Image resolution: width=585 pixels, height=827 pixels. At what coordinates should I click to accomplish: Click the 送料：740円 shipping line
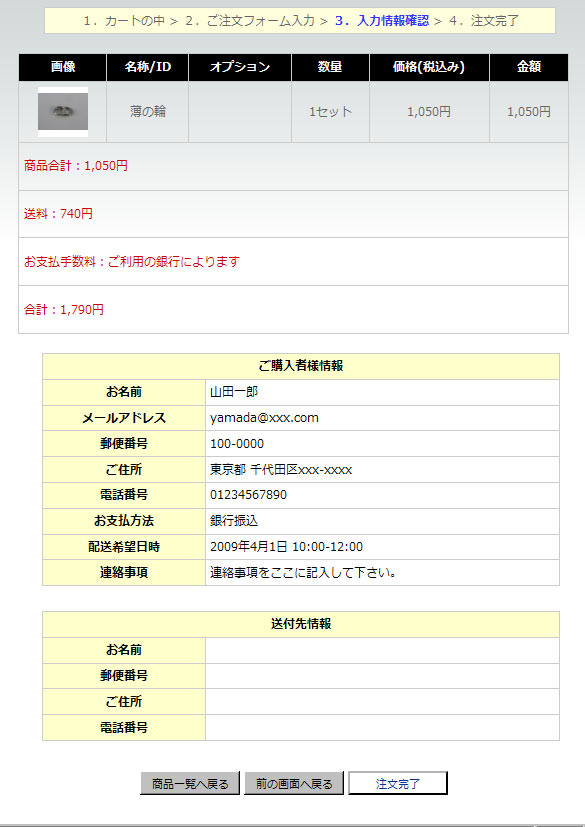58,214
